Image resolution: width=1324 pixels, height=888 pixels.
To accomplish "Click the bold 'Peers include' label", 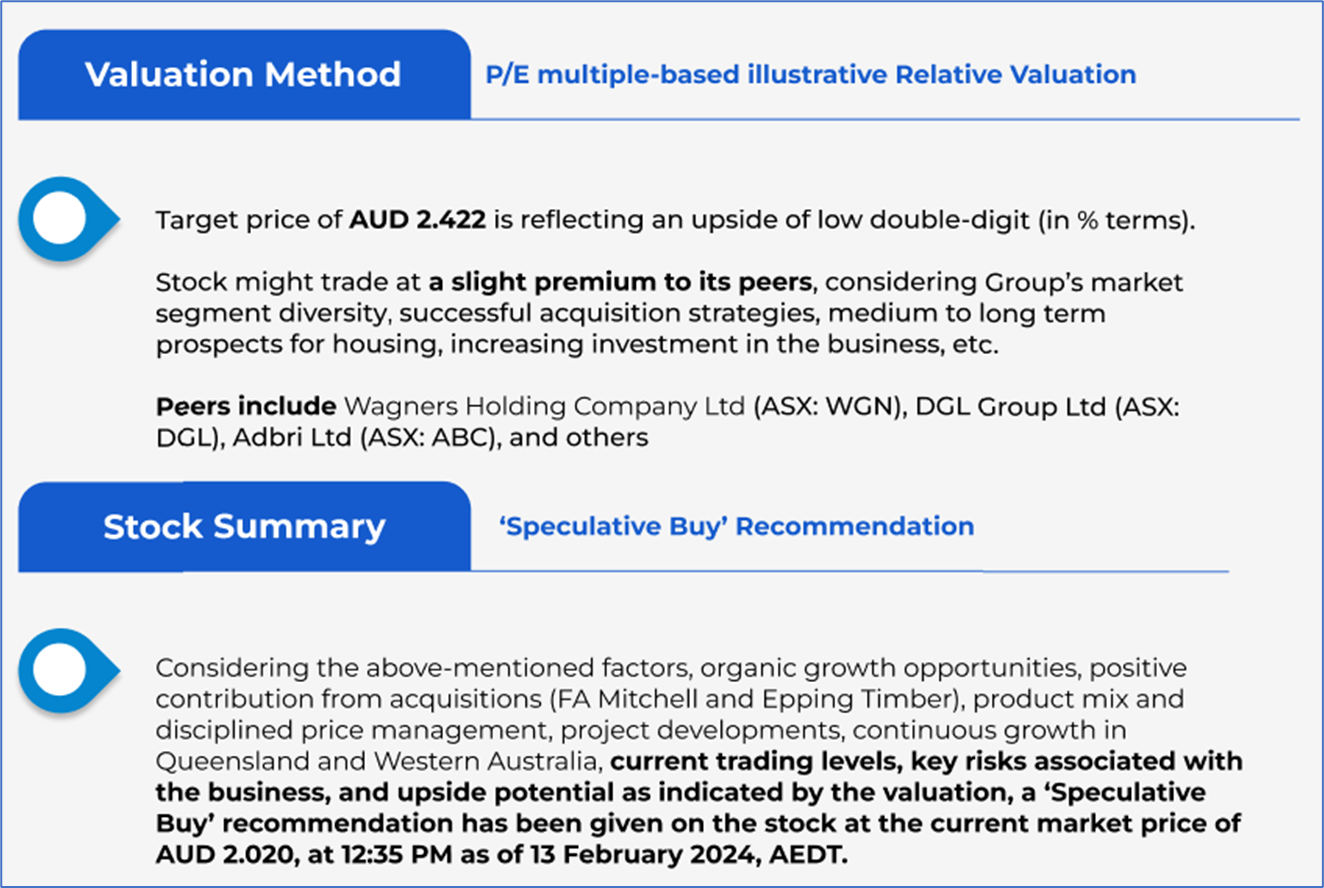I will (x=246, y=407).
